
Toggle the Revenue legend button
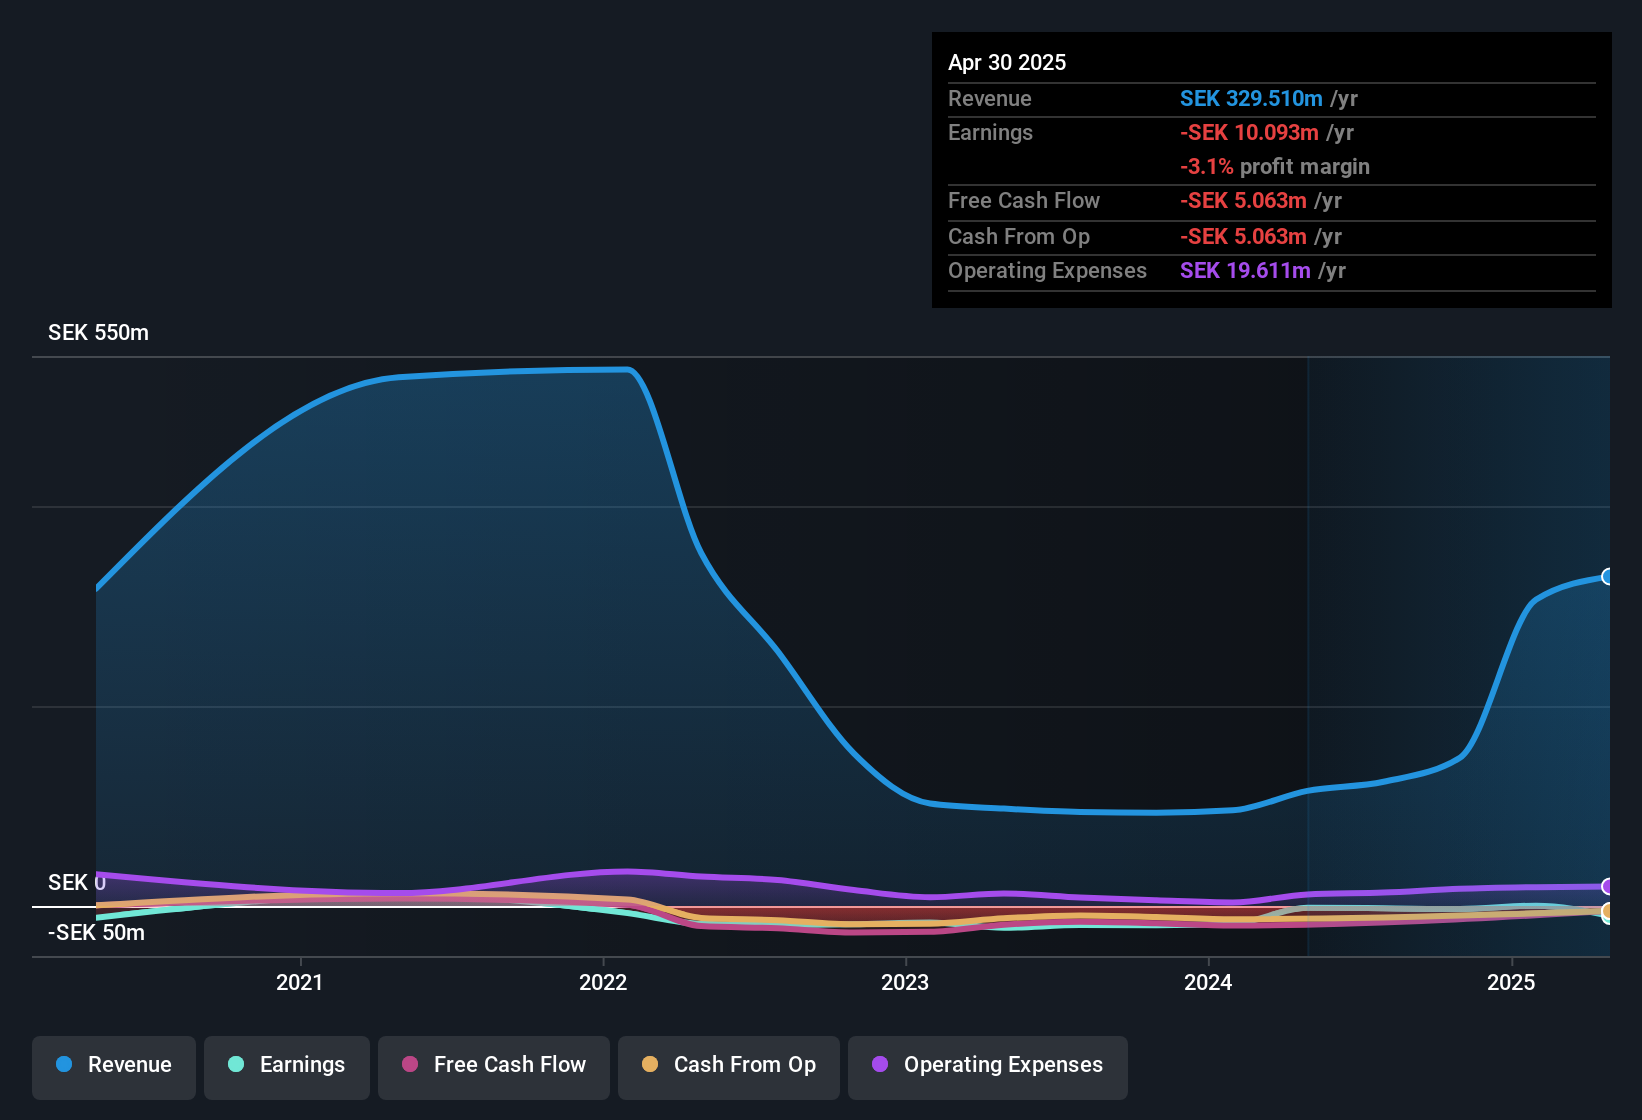pos(114,1068)
